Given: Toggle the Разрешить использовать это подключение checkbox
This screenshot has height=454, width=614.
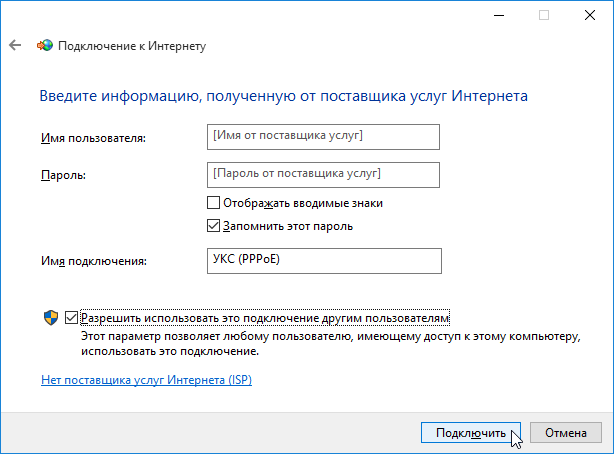Looking at the screenshot, I should click(71, 318).
